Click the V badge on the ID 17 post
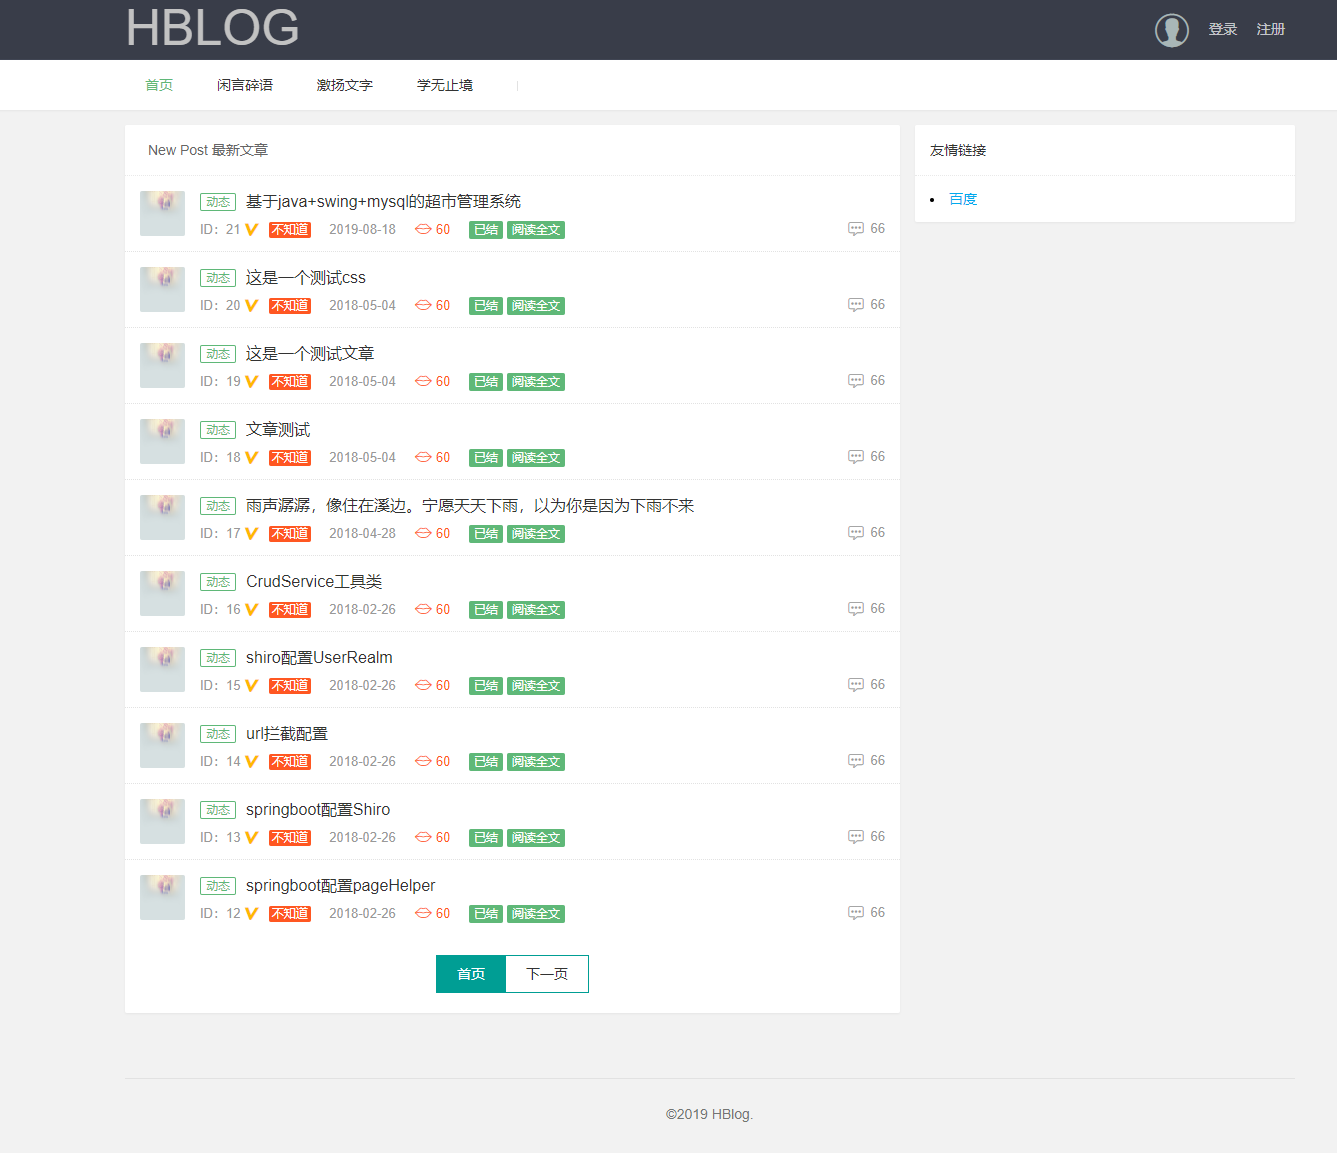Image resolution: width=1337 pixels, height=1153 pixels. point(250,533)
